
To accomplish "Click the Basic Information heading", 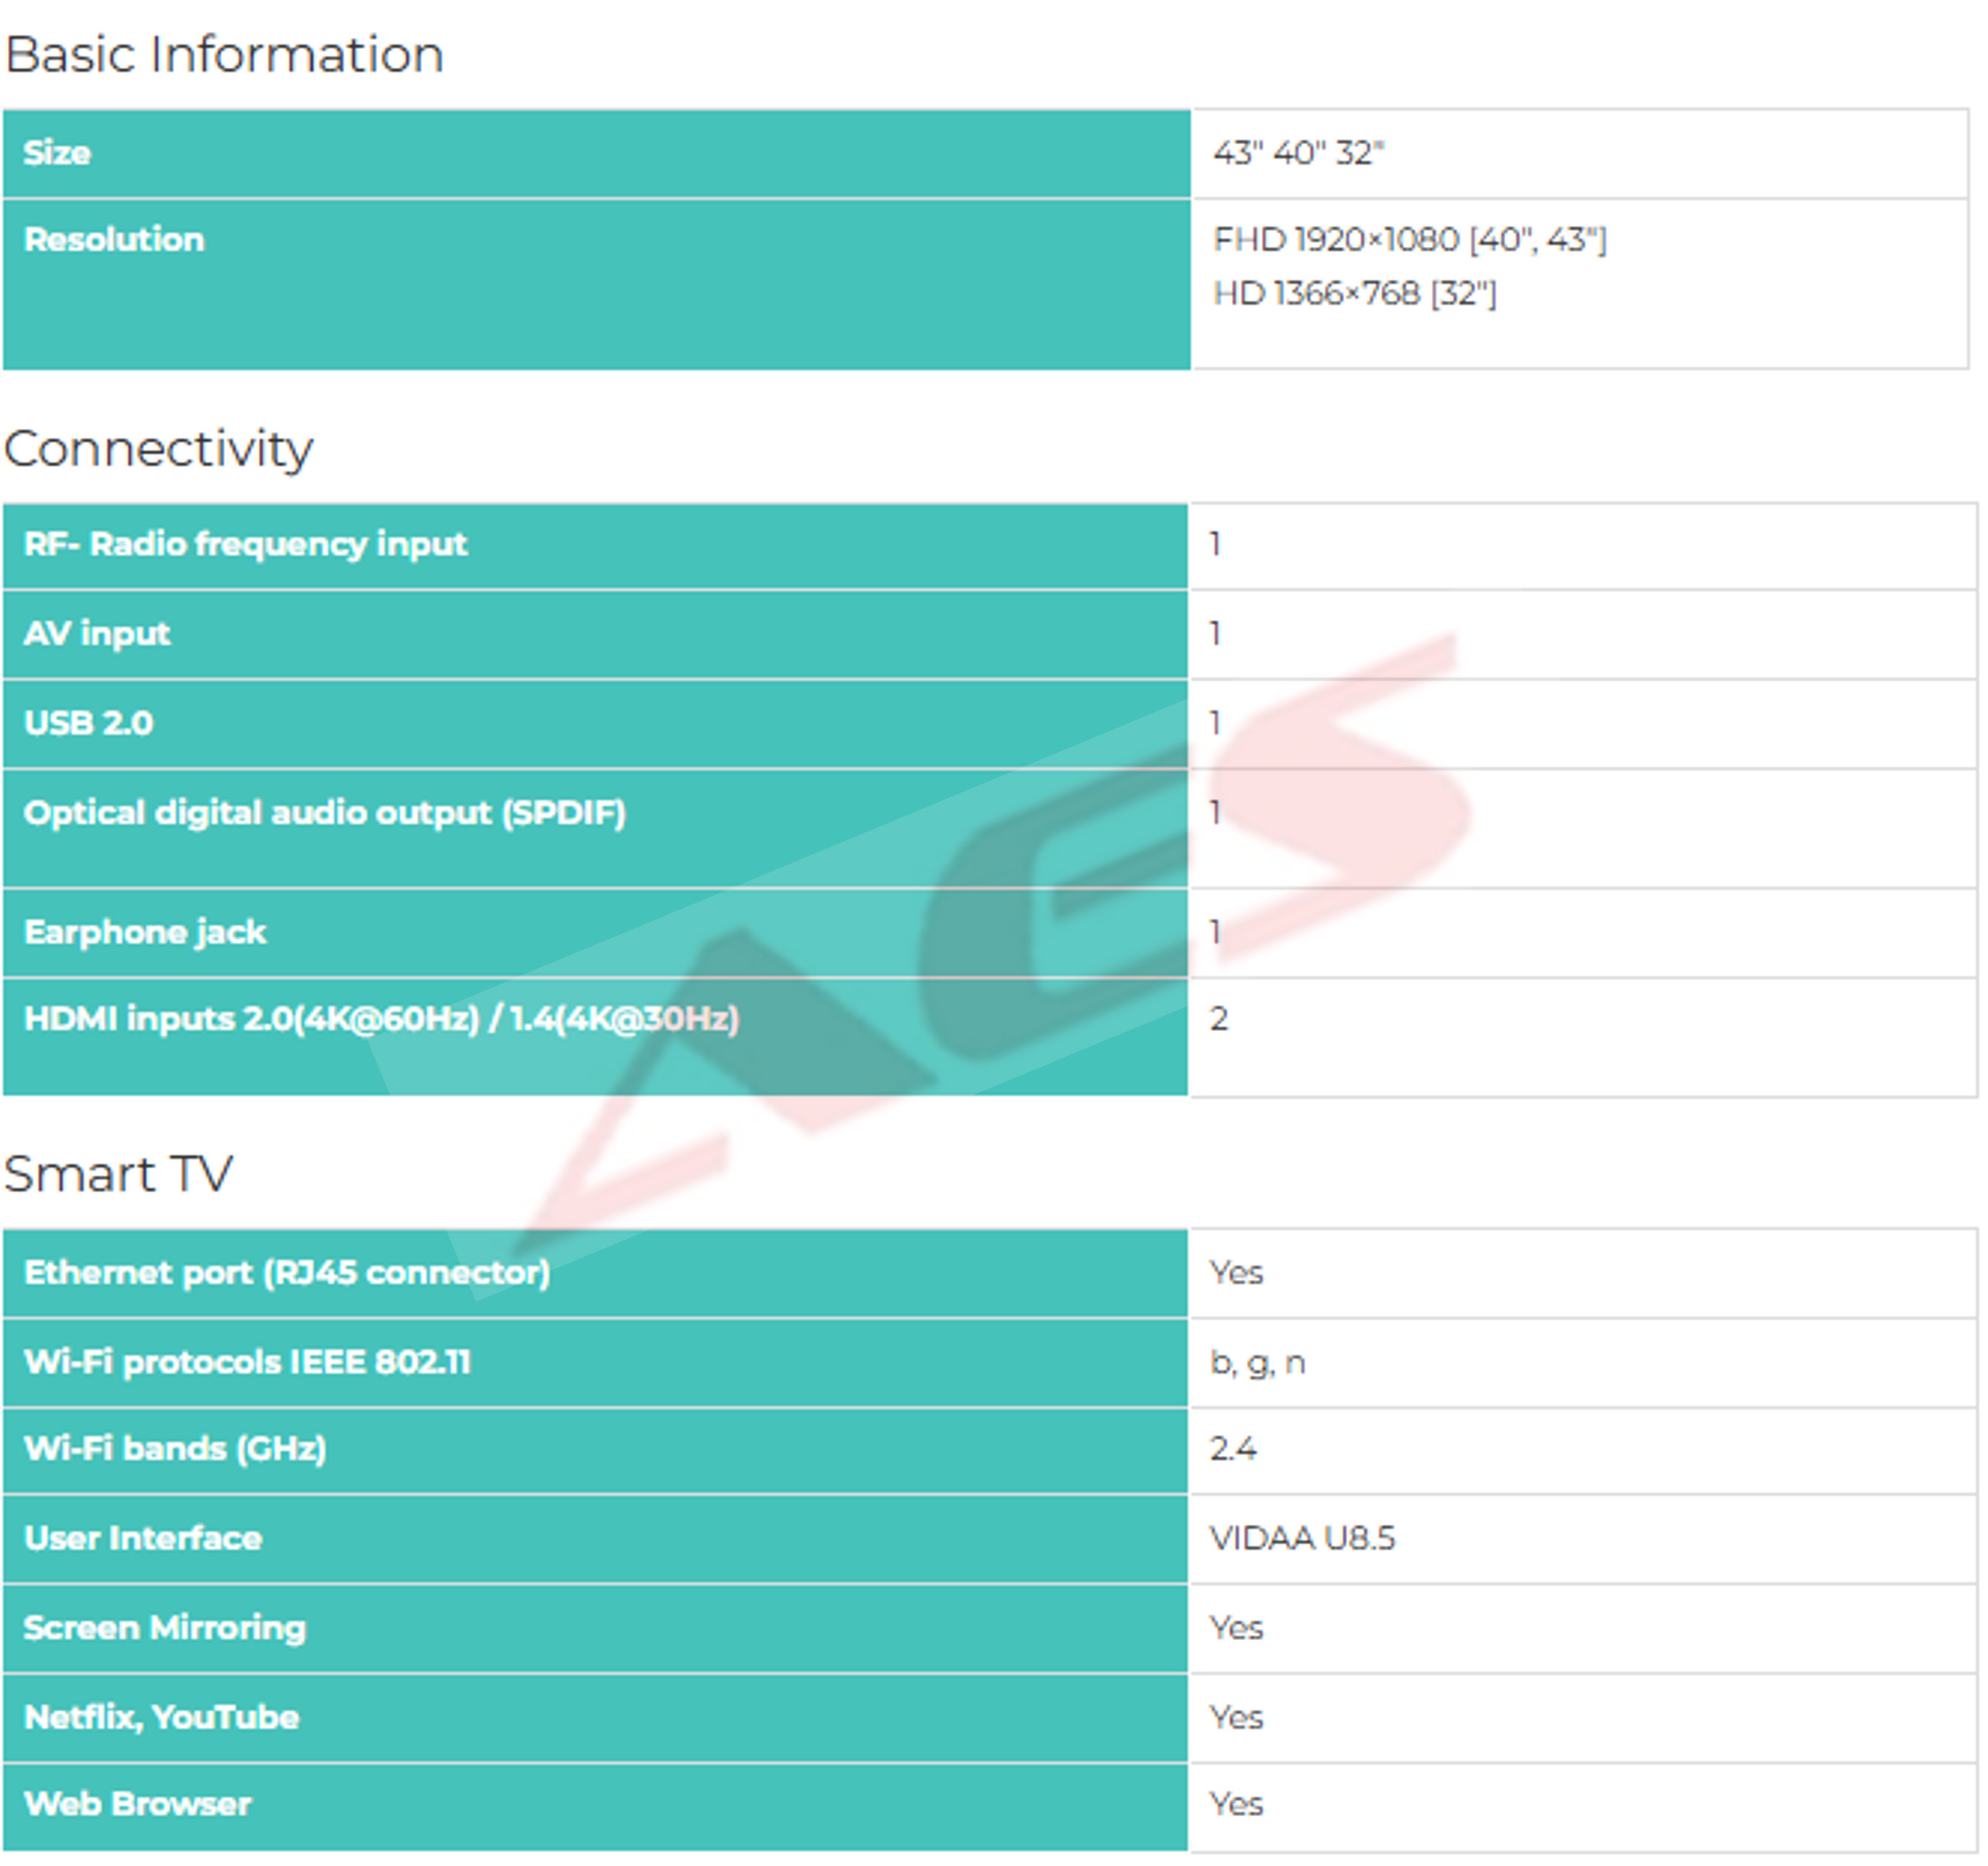I will tap(224, 54).
